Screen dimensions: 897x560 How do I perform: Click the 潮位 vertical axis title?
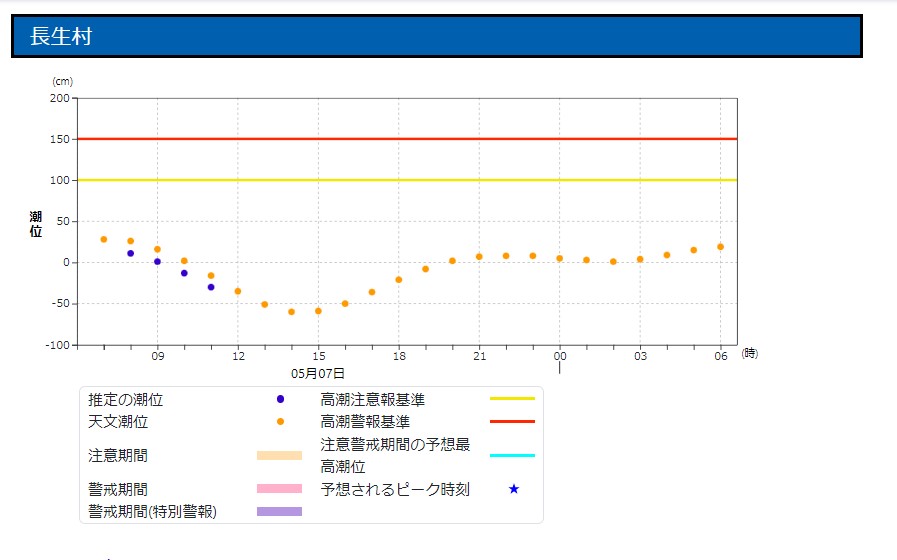coord(36,224)
